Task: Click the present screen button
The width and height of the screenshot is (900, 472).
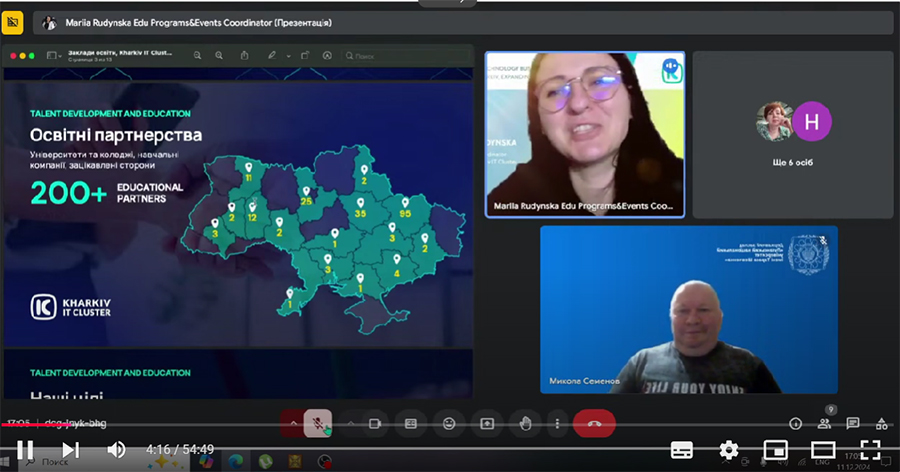Action: click(487, 424)
